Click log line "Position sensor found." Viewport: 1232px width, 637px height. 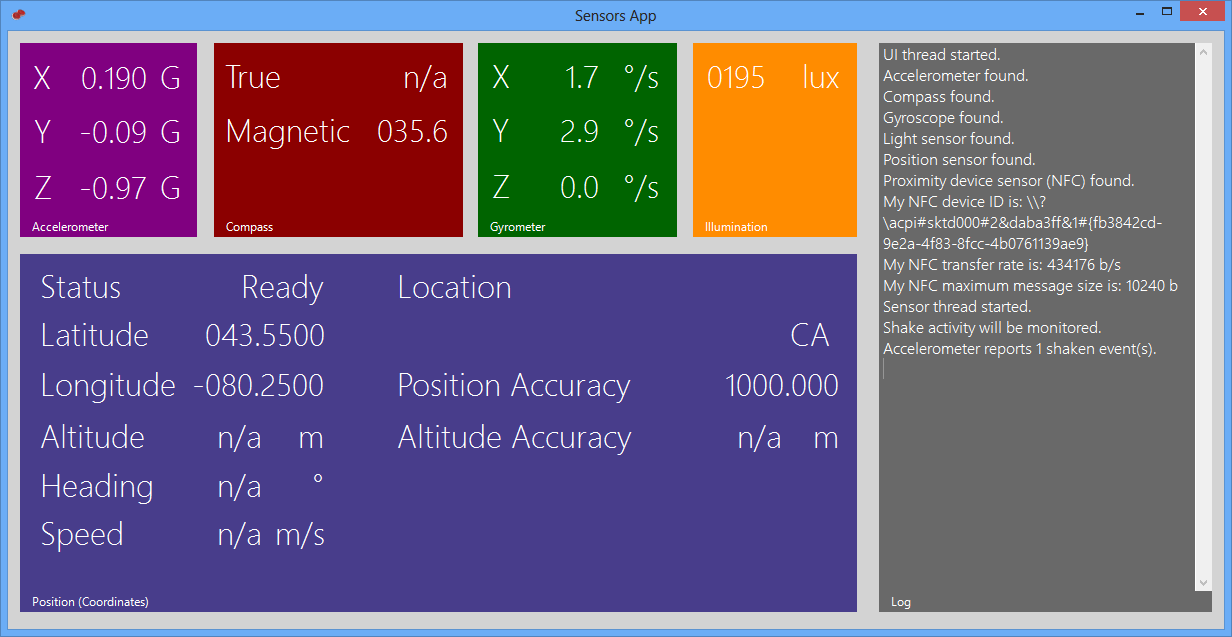click(959, 160)
